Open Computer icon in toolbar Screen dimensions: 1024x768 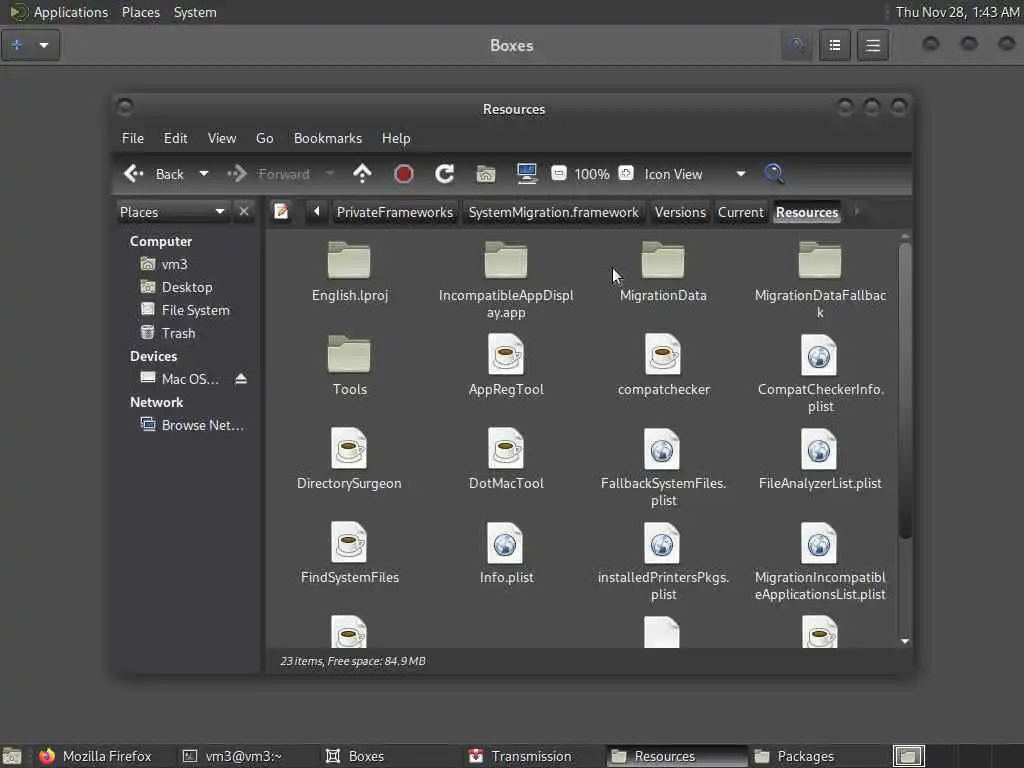[x=526, y=174]
